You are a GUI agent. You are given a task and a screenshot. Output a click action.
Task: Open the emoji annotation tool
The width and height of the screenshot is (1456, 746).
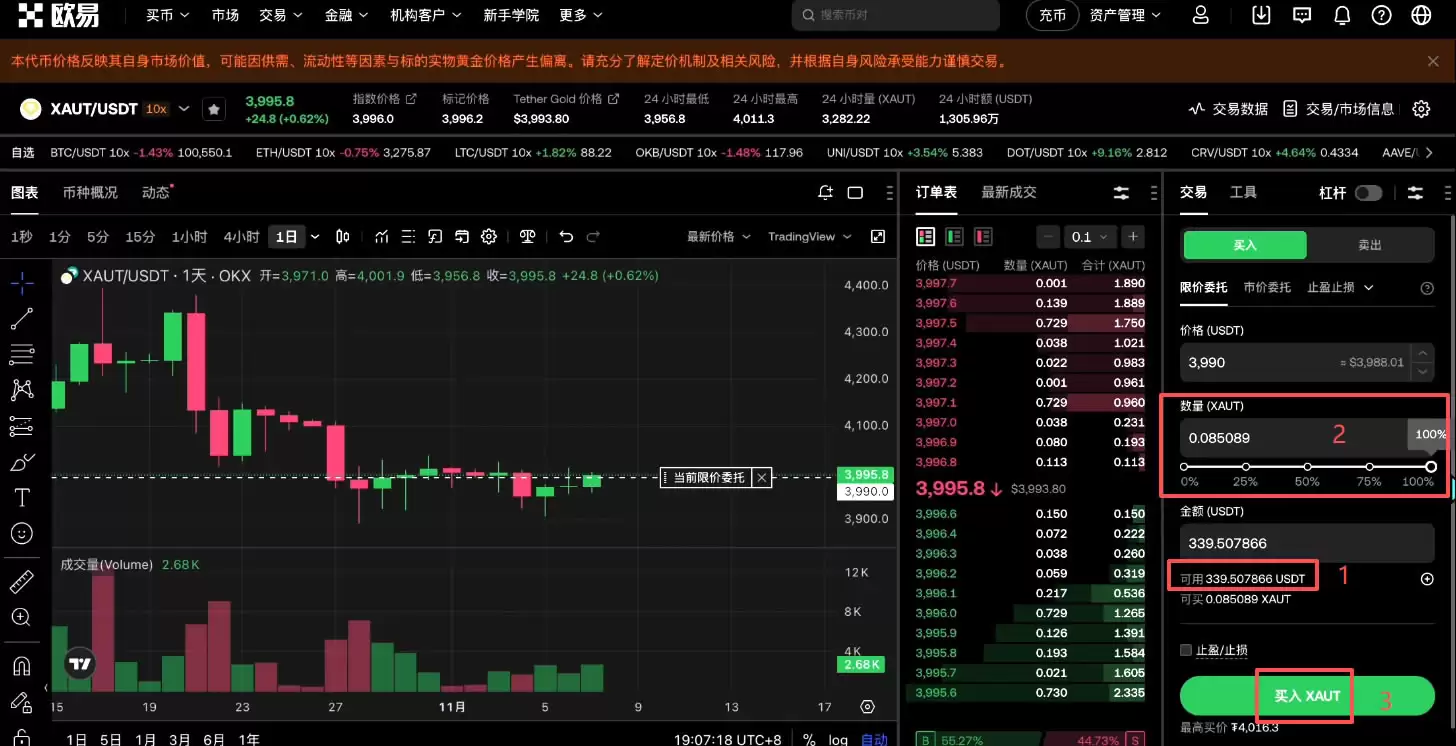[x=22, y=533]
